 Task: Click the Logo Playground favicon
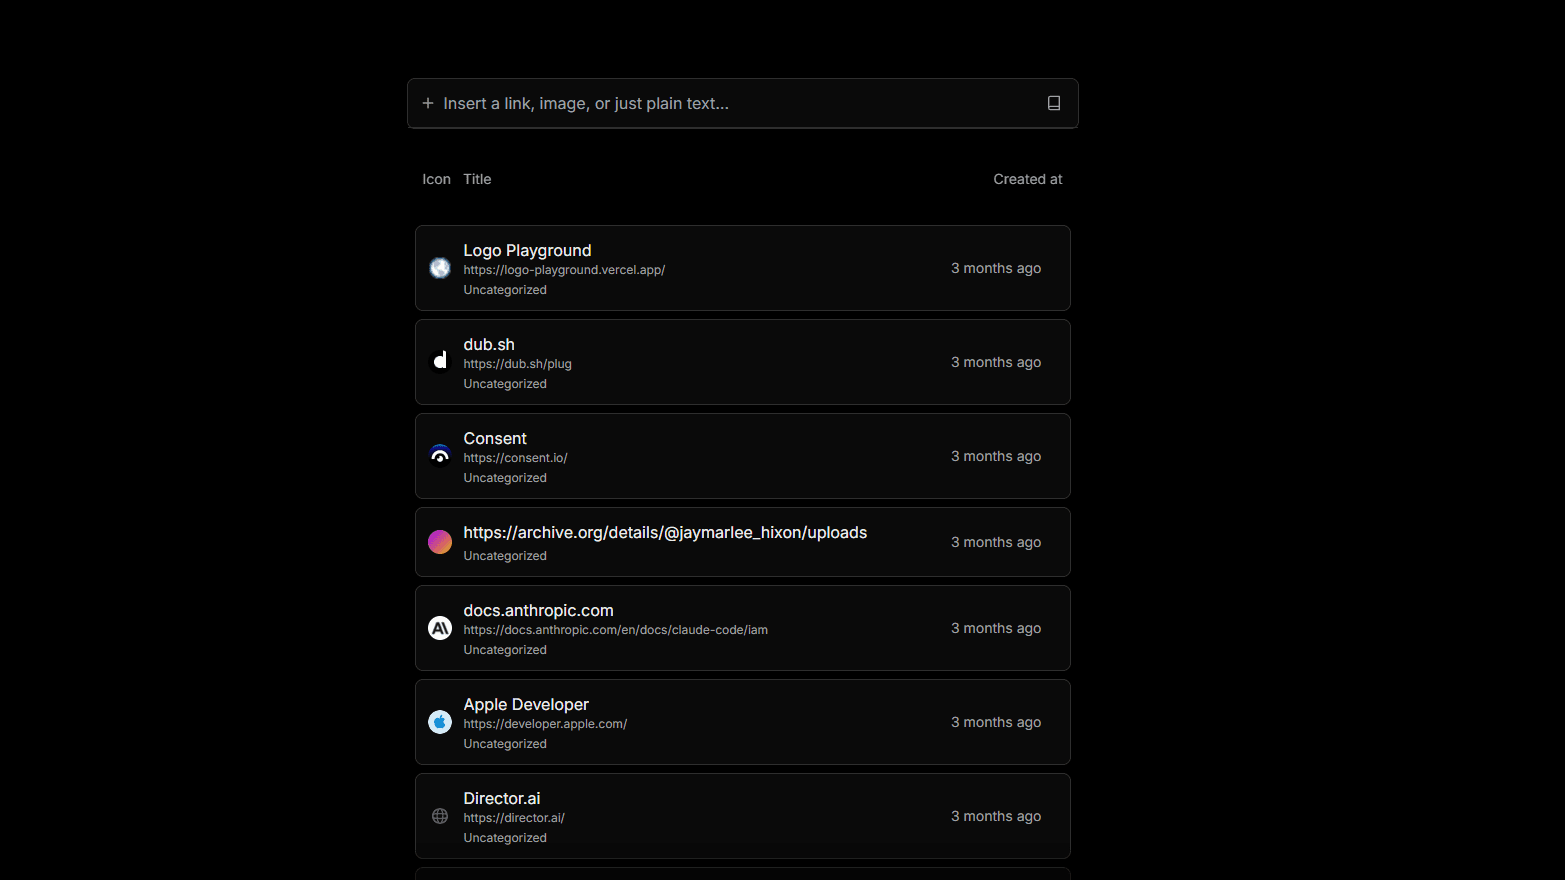pyautogui.click(x=440, y=268)
